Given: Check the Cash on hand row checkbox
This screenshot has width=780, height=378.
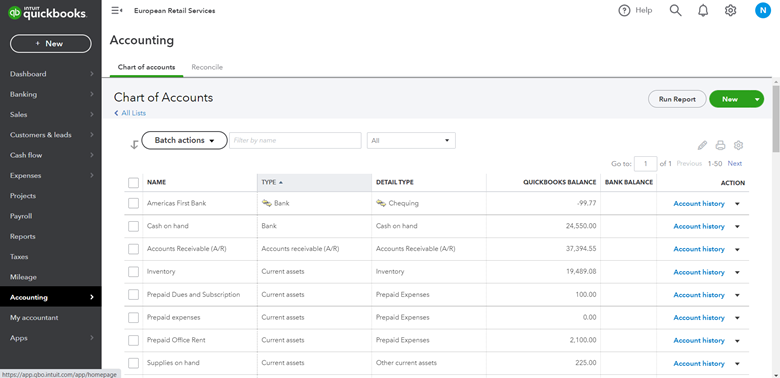Looking at the screenshot, I should (x=133, y=226).
